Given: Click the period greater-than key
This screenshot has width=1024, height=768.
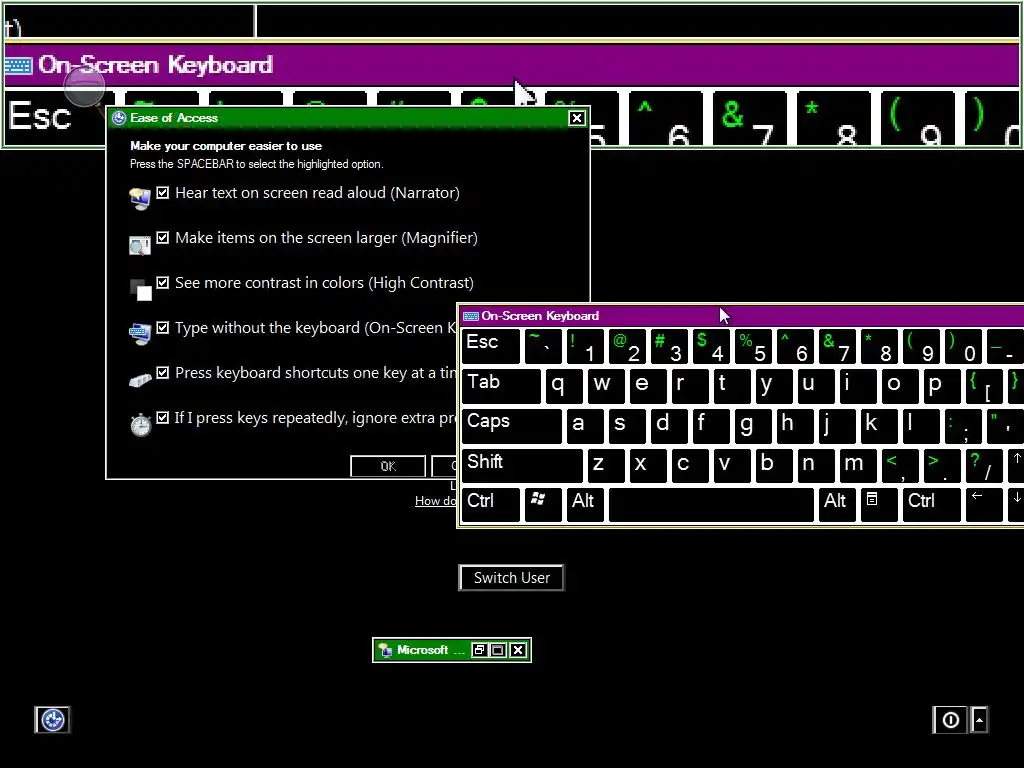Looking at the screenshot, I should (942, 466).
